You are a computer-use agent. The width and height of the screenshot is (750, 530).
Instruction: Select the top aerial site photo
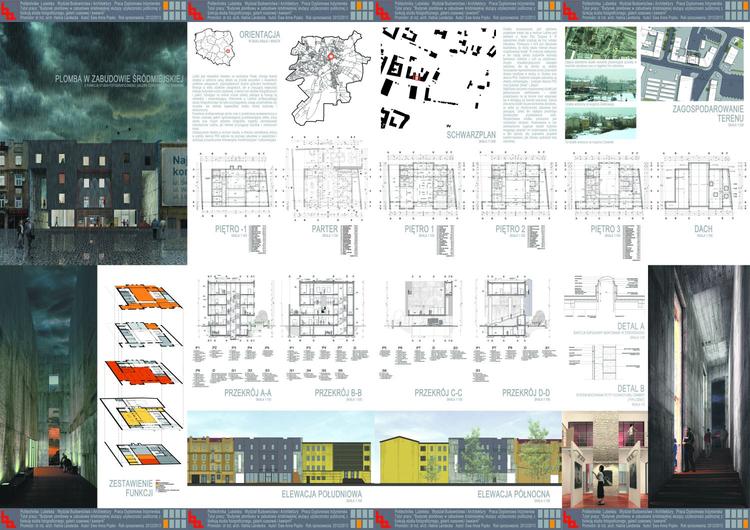601,43
